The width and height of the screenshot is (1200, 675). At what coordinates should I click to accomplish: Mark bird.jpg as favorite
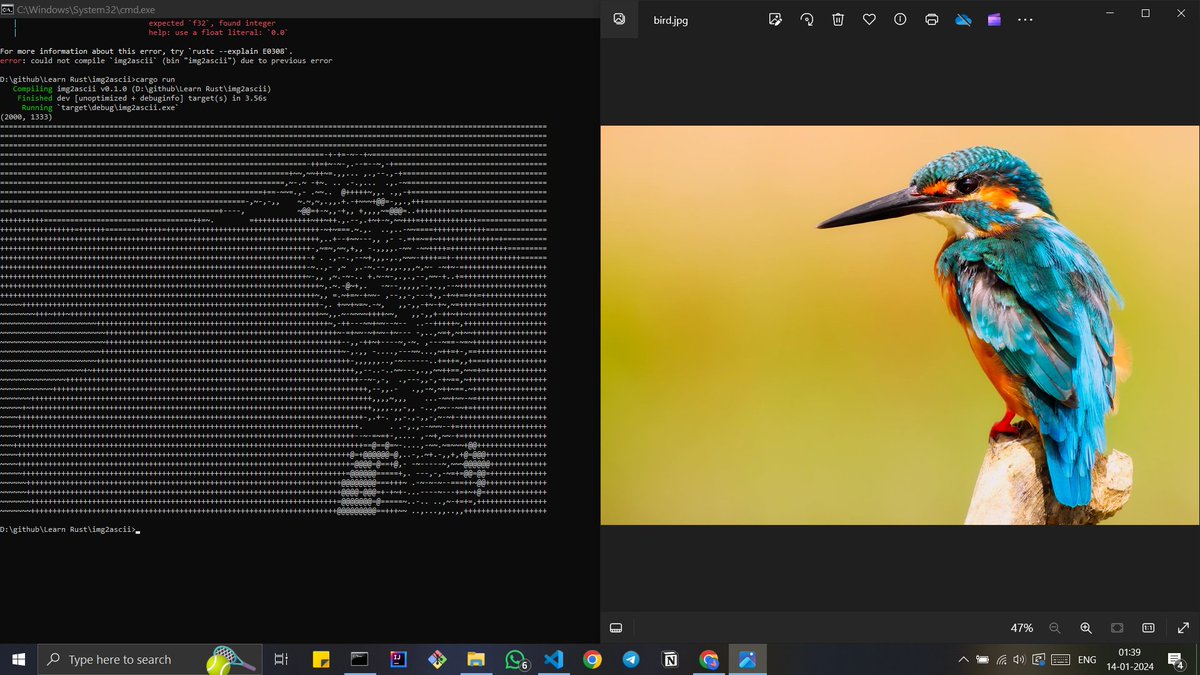pyautogui.click(x=869, y=19)
